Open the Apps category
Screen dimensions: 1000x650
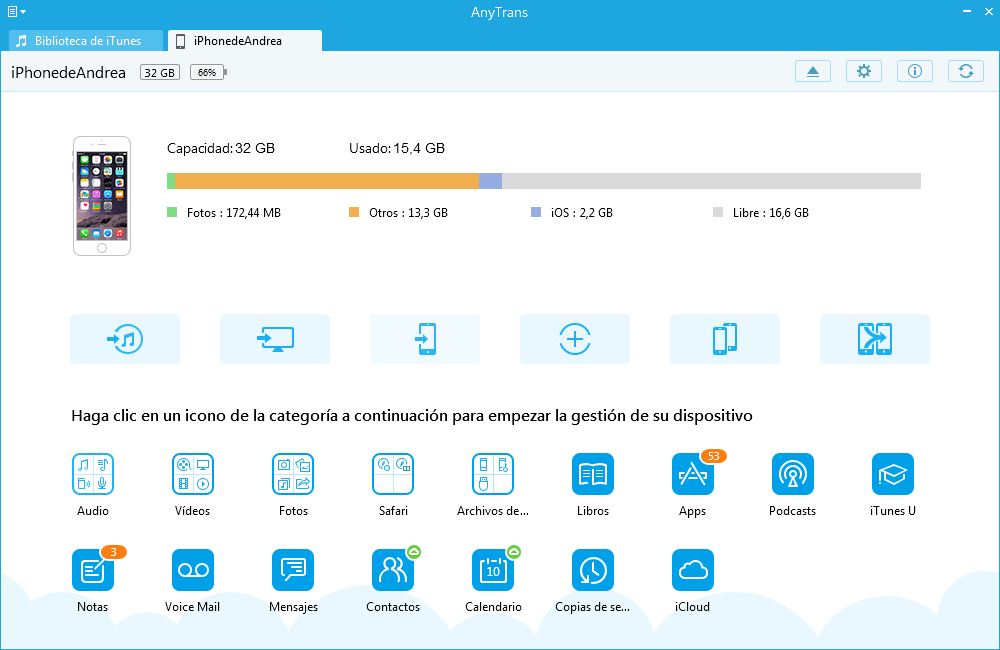click(x=693, y=474)
